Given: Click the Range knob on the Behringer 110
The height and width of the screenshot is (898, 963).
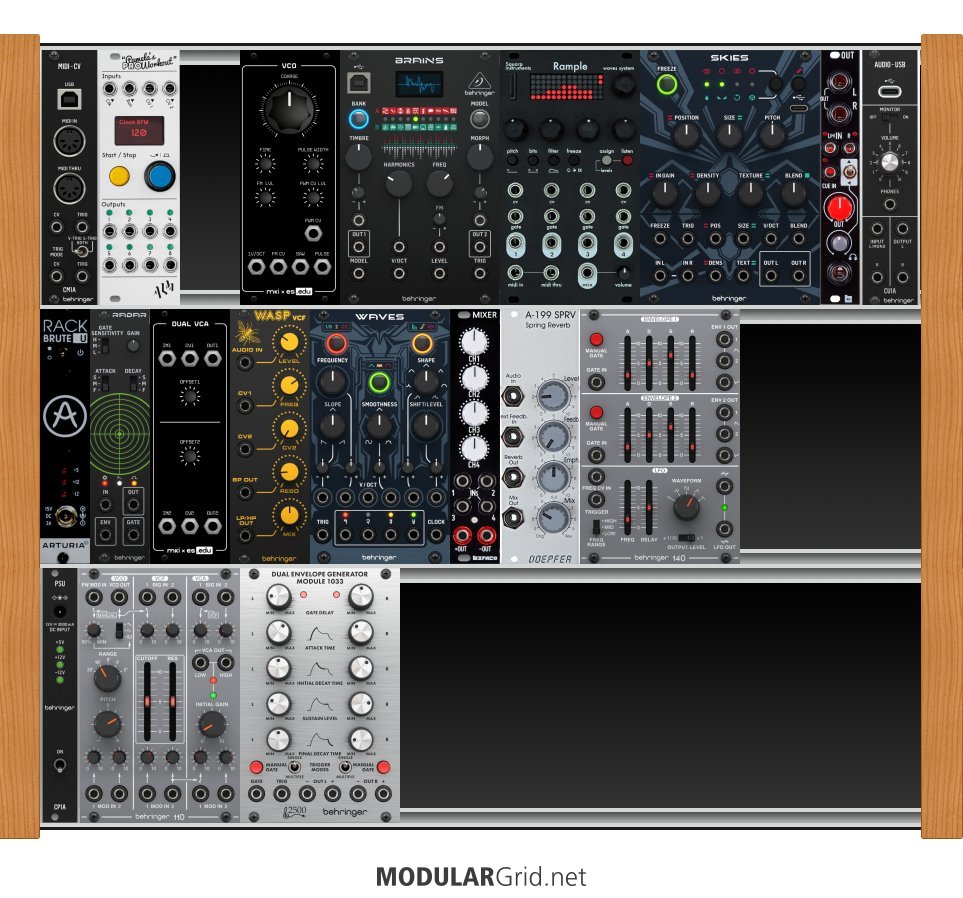Looking at the screenshot, I should [107, 677].
